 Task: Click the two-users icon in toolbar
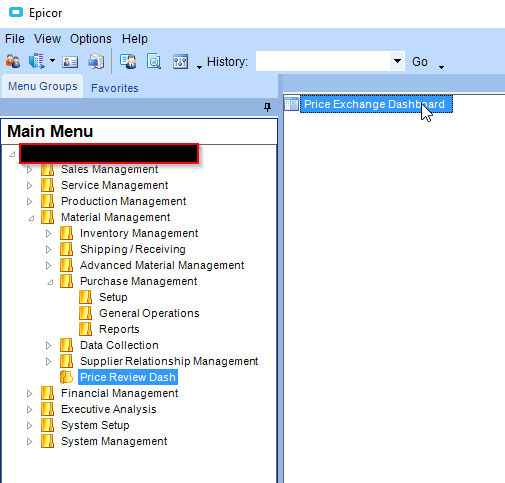point(13,62)
